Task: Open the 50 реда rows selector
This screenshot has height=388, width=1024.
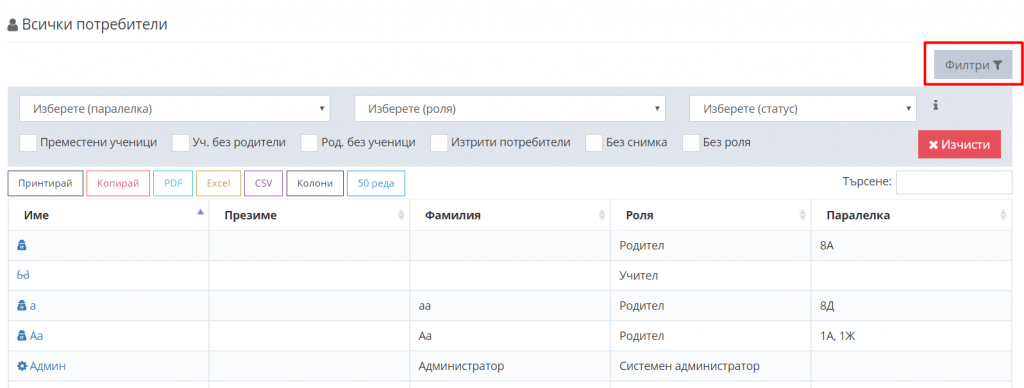Action: click(x=376, y=184)
